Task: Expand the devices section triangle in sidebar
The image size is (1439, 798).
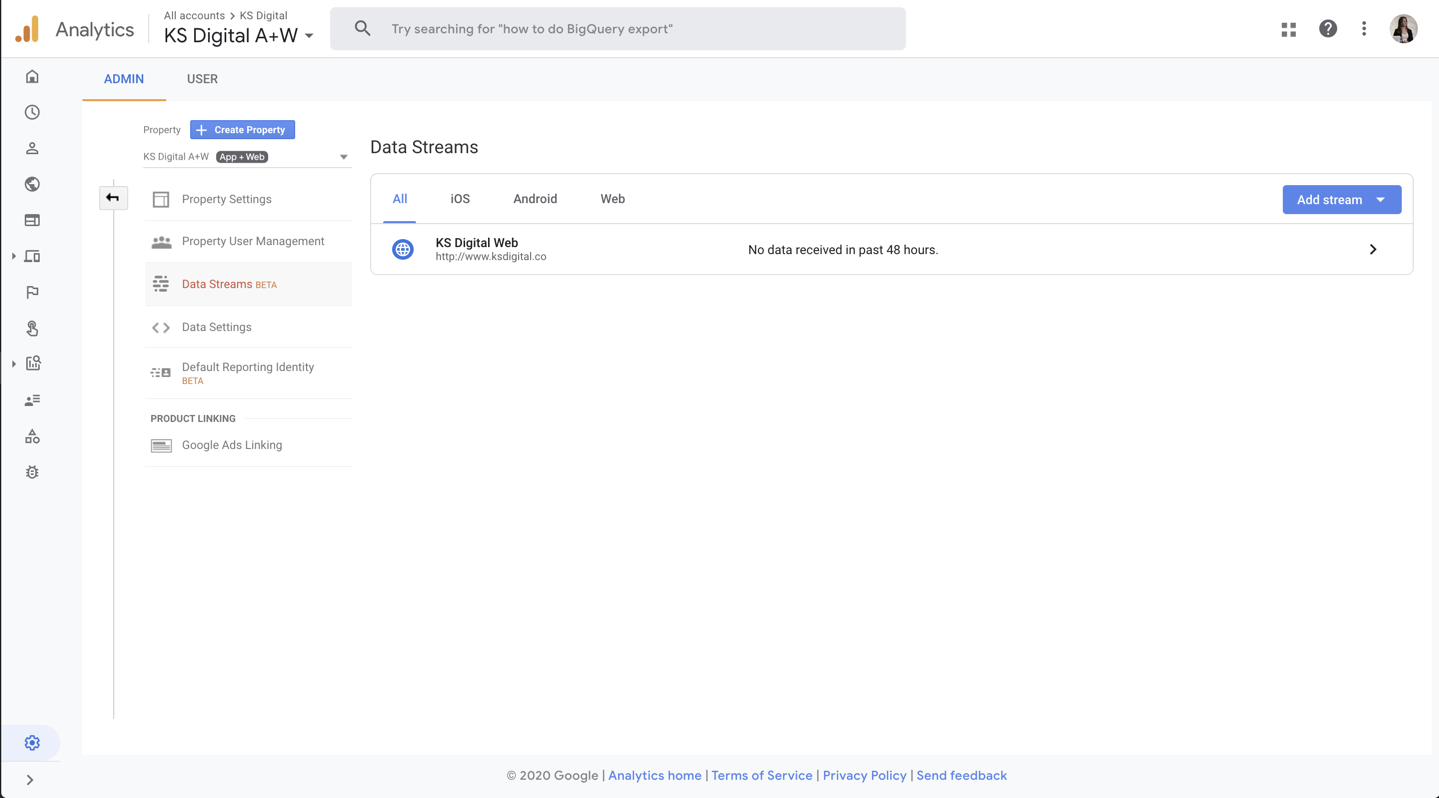Action: point(14,256)
